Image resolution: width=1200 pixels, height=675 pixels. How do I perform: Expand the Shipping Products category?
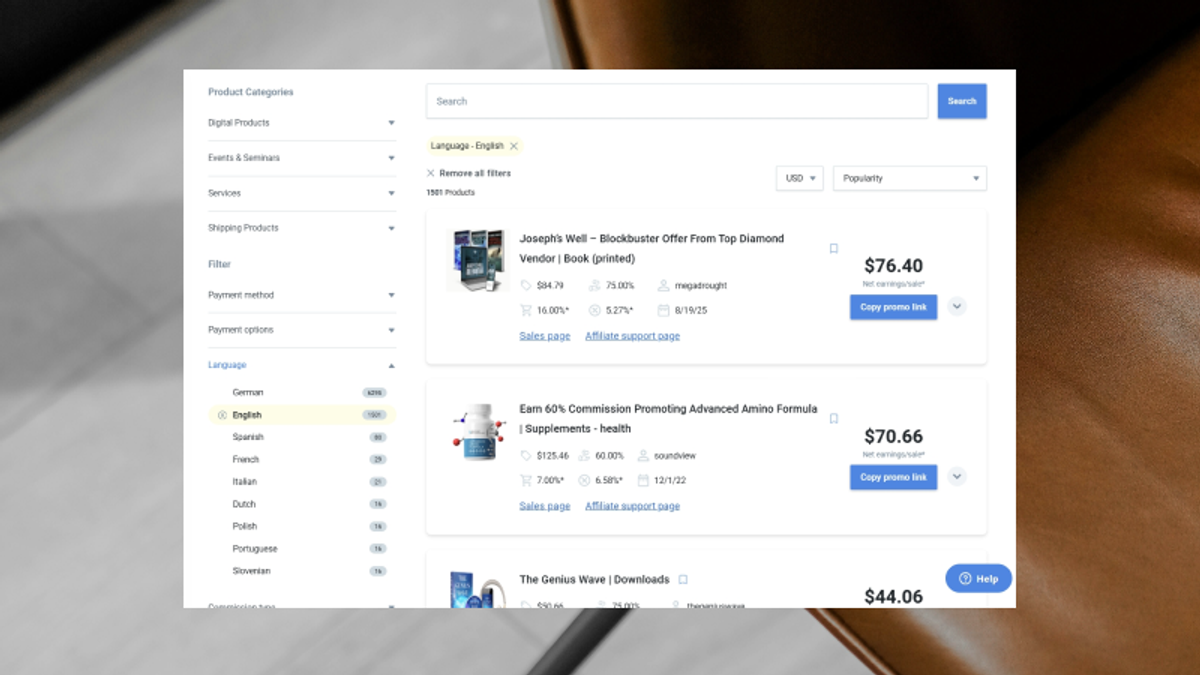tap(301, 228)
